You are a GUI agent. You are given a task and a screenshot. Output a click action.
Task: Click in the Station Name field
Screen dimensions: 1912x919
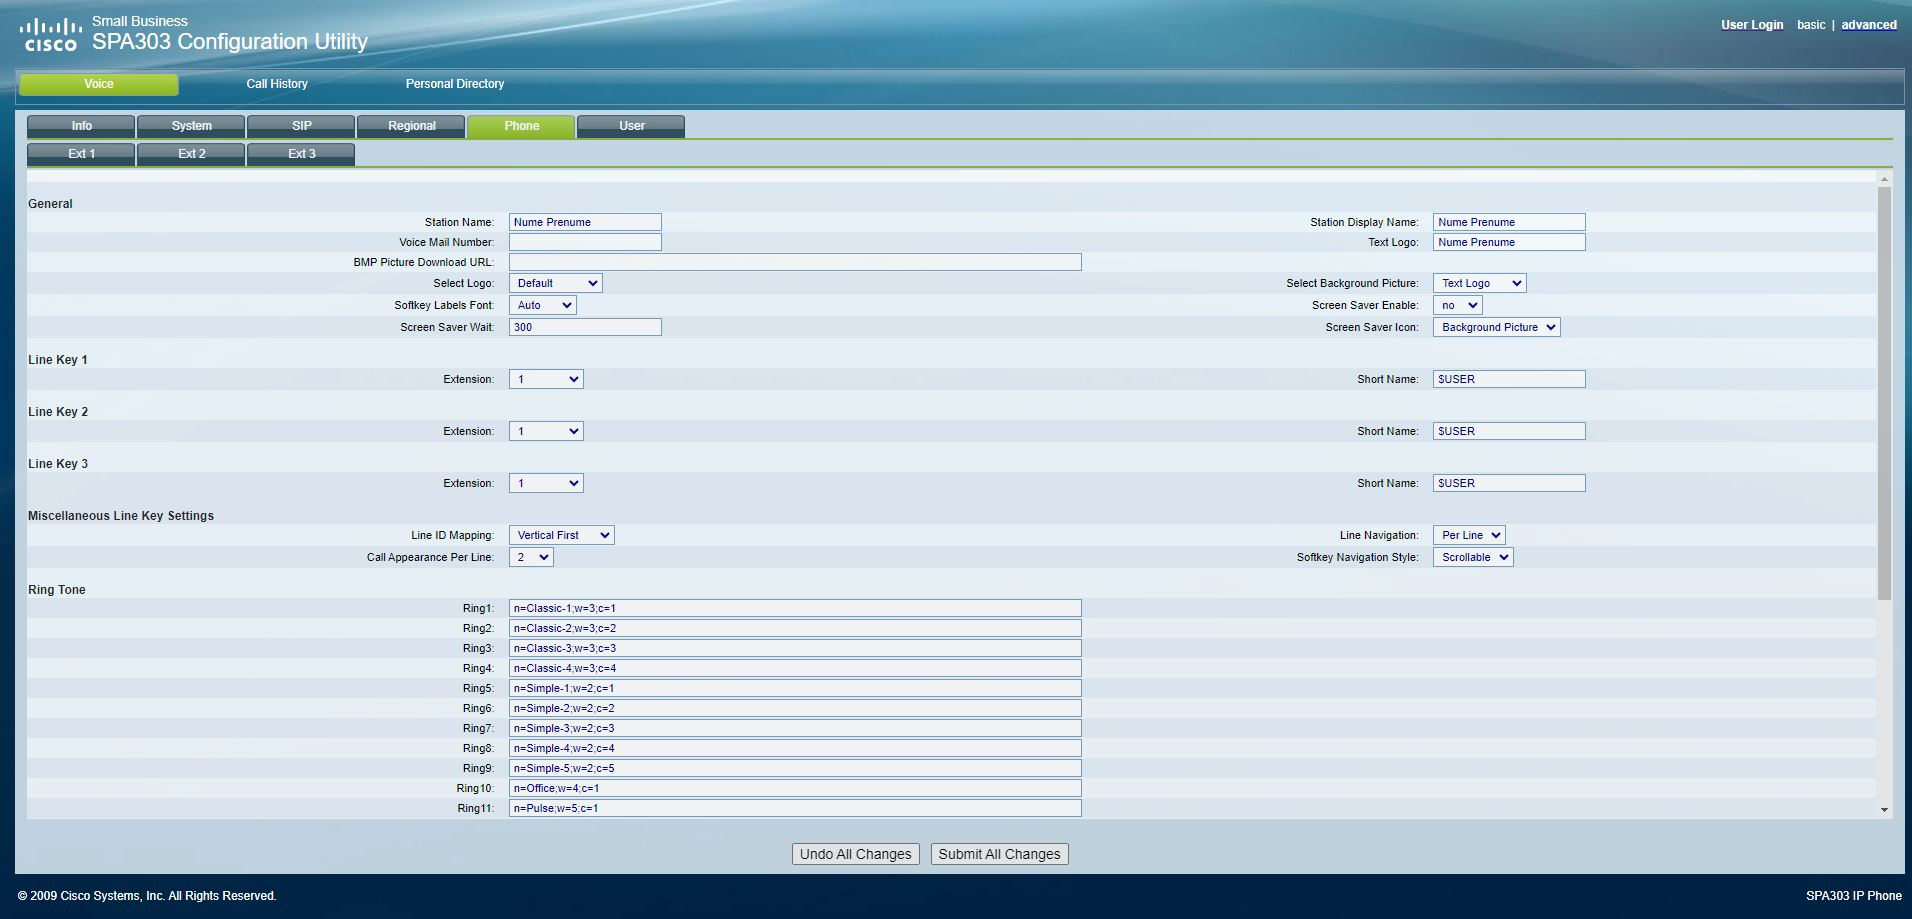tap(585, 222)
